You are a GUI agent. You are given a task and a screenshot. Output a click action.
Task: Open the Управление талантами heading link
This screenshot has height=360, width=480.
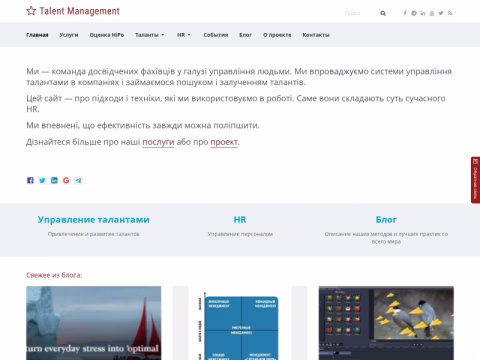coord(94,220)
